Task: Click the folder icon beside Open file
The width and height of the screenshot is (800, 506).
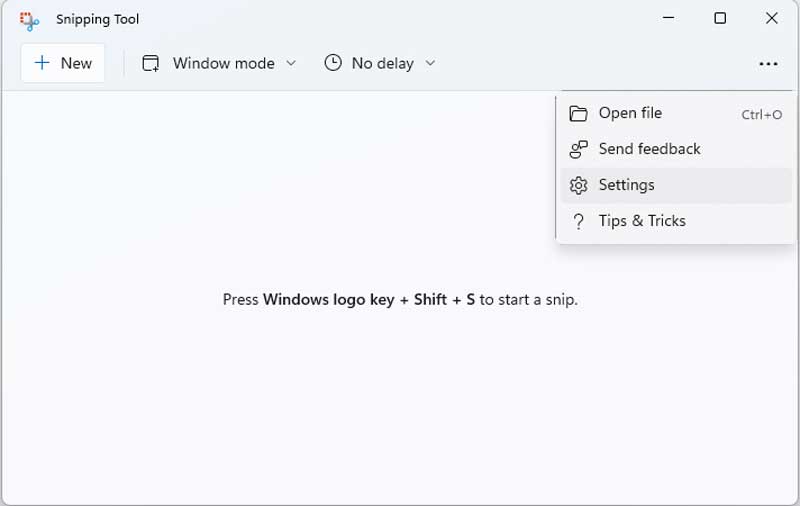Action: [x=578, y=113]
